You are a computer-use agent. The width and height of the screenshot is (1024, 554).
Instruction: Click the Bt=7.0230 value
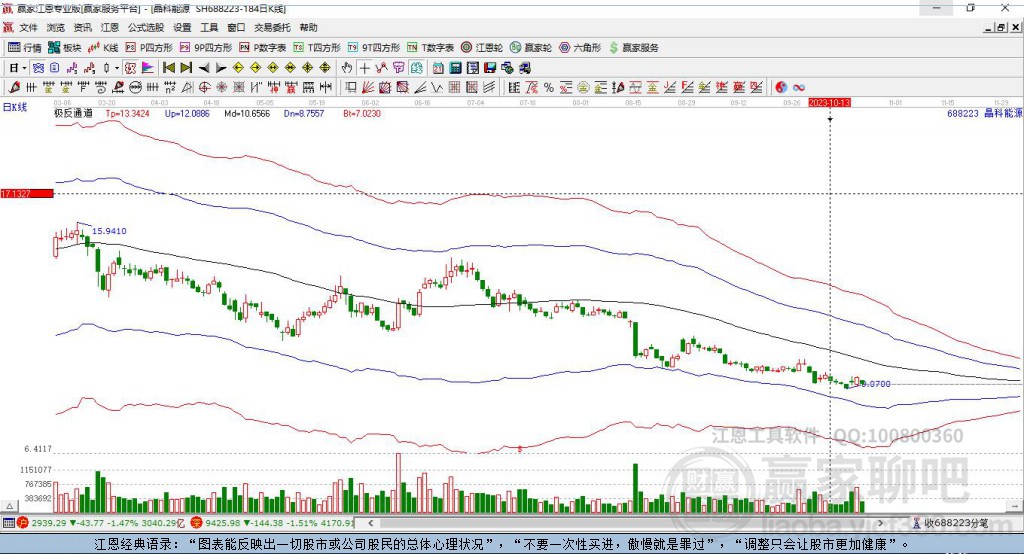pyautogui.click(x=362, y=114)
